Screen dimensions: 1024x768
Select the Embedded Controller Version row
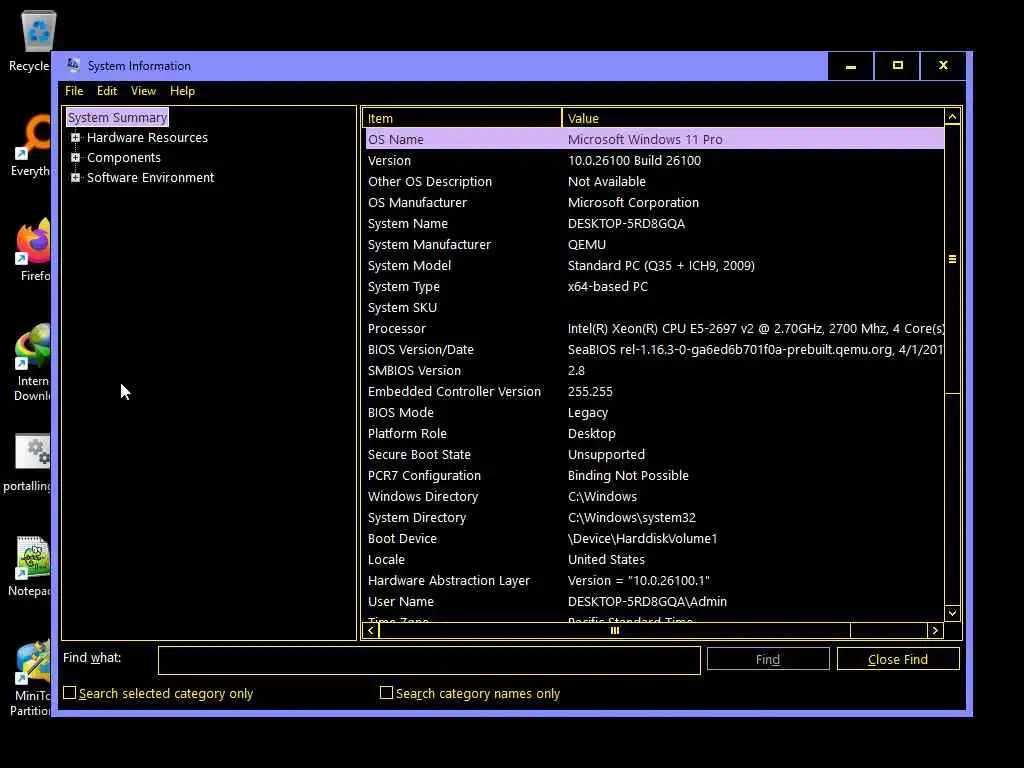click(x=654, y=391)
